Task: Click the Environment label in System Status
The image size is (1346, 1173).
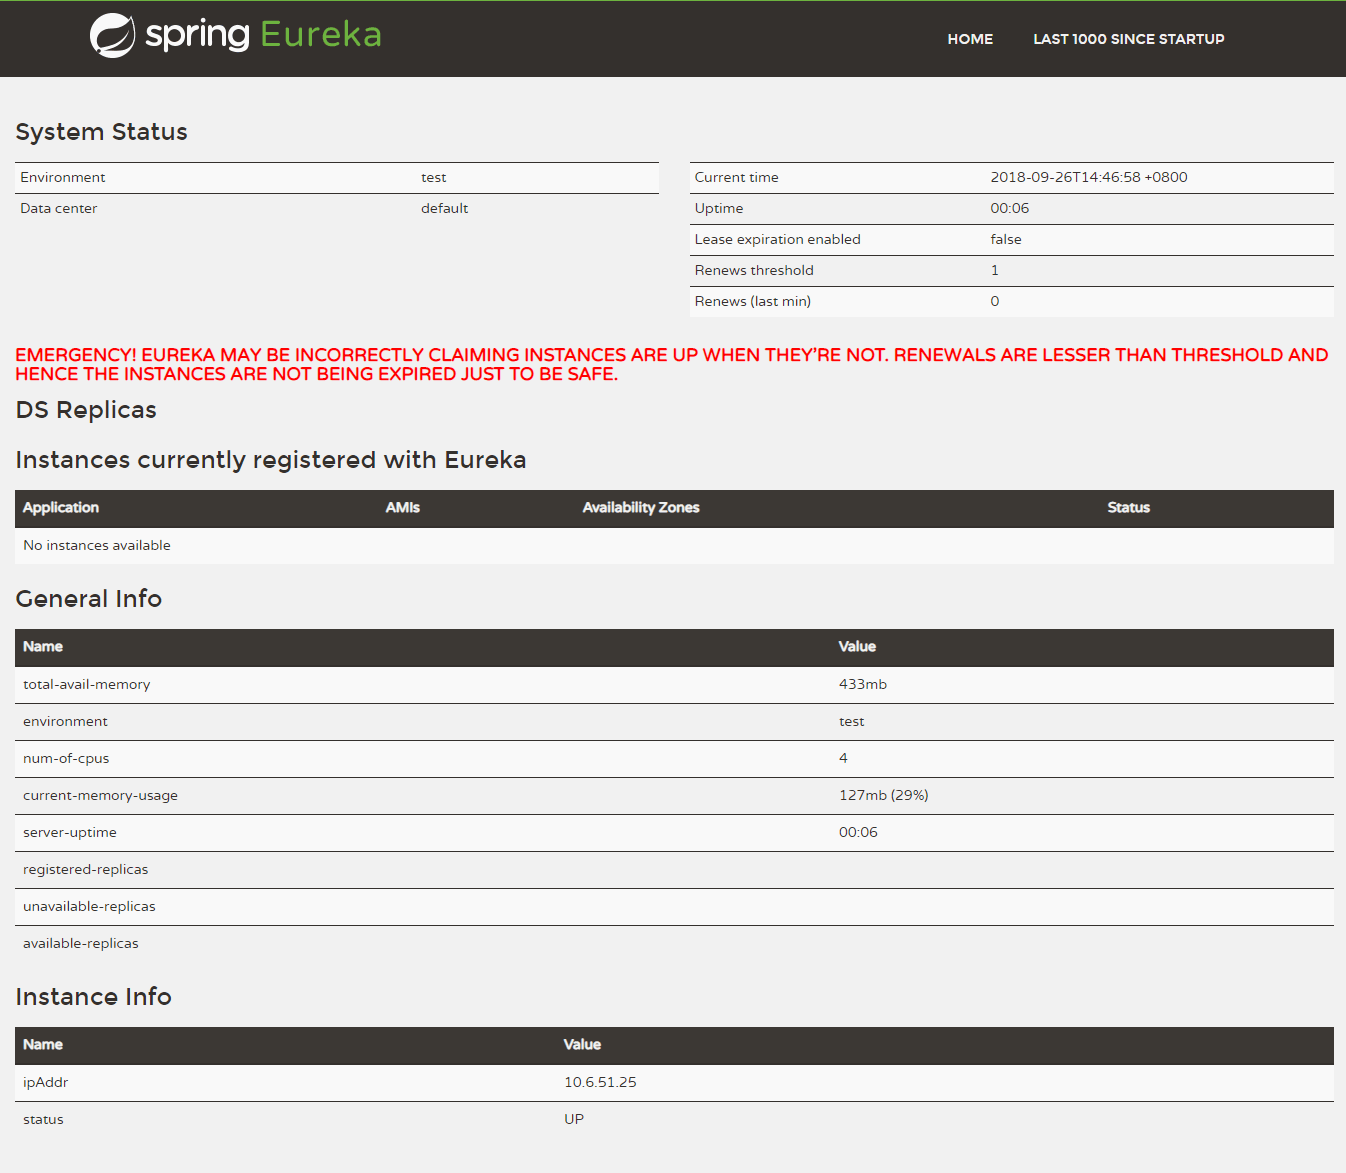Action: (x=62, y=177)
